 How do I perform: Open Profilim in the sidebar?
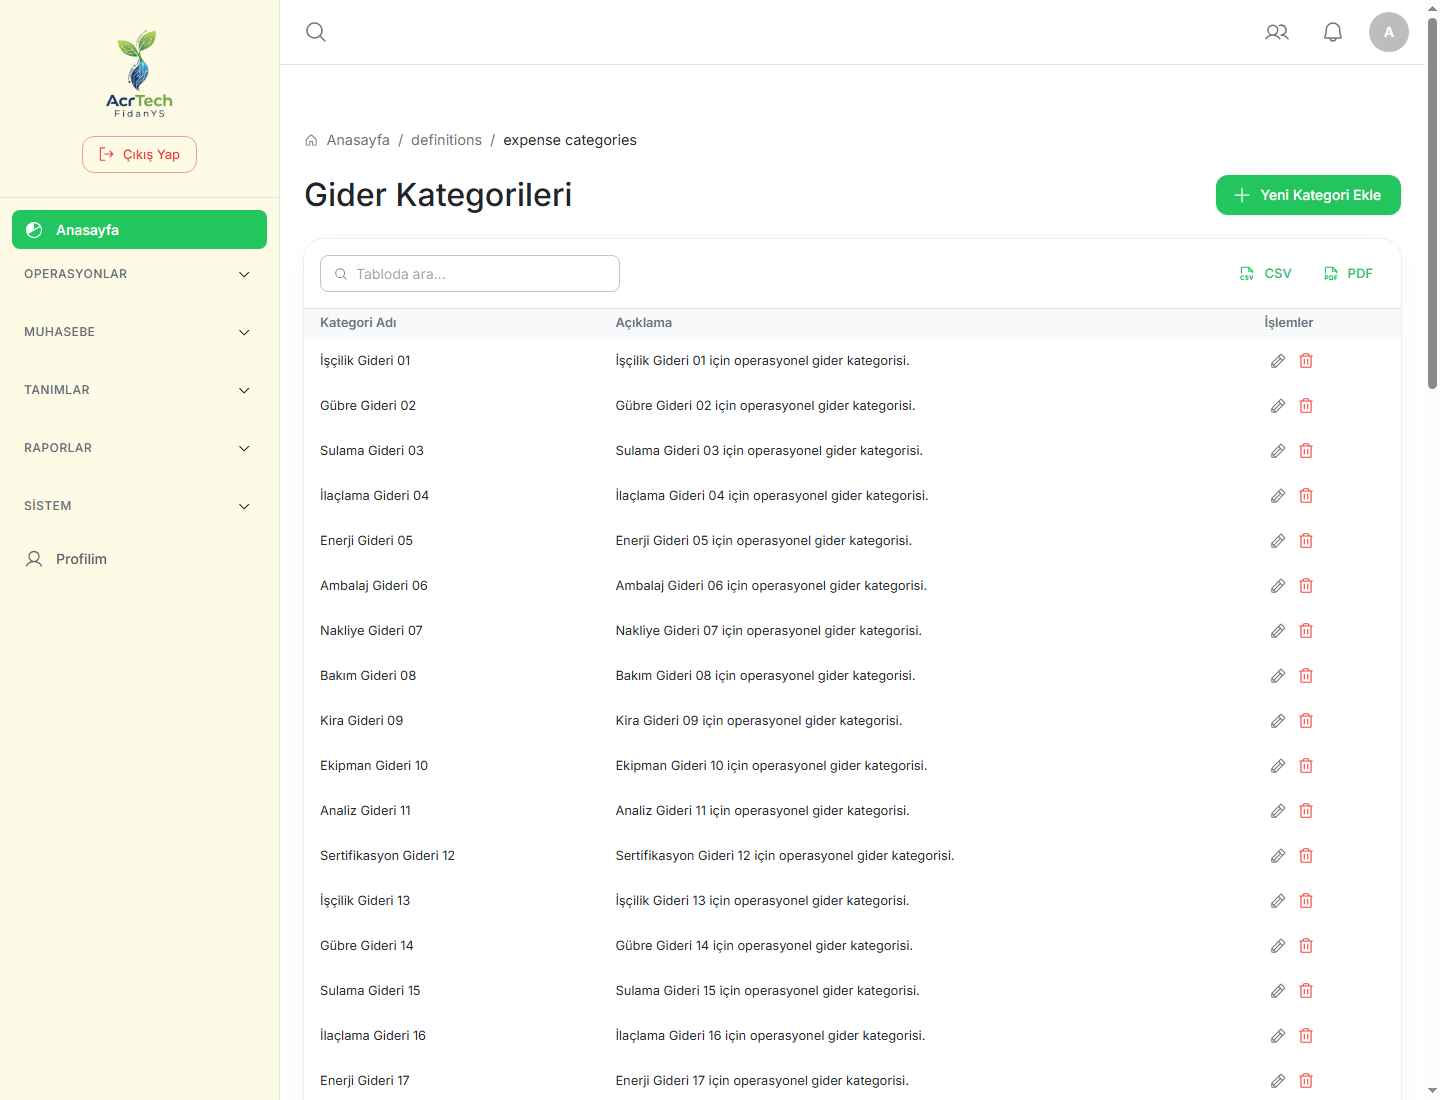point(139,559)
